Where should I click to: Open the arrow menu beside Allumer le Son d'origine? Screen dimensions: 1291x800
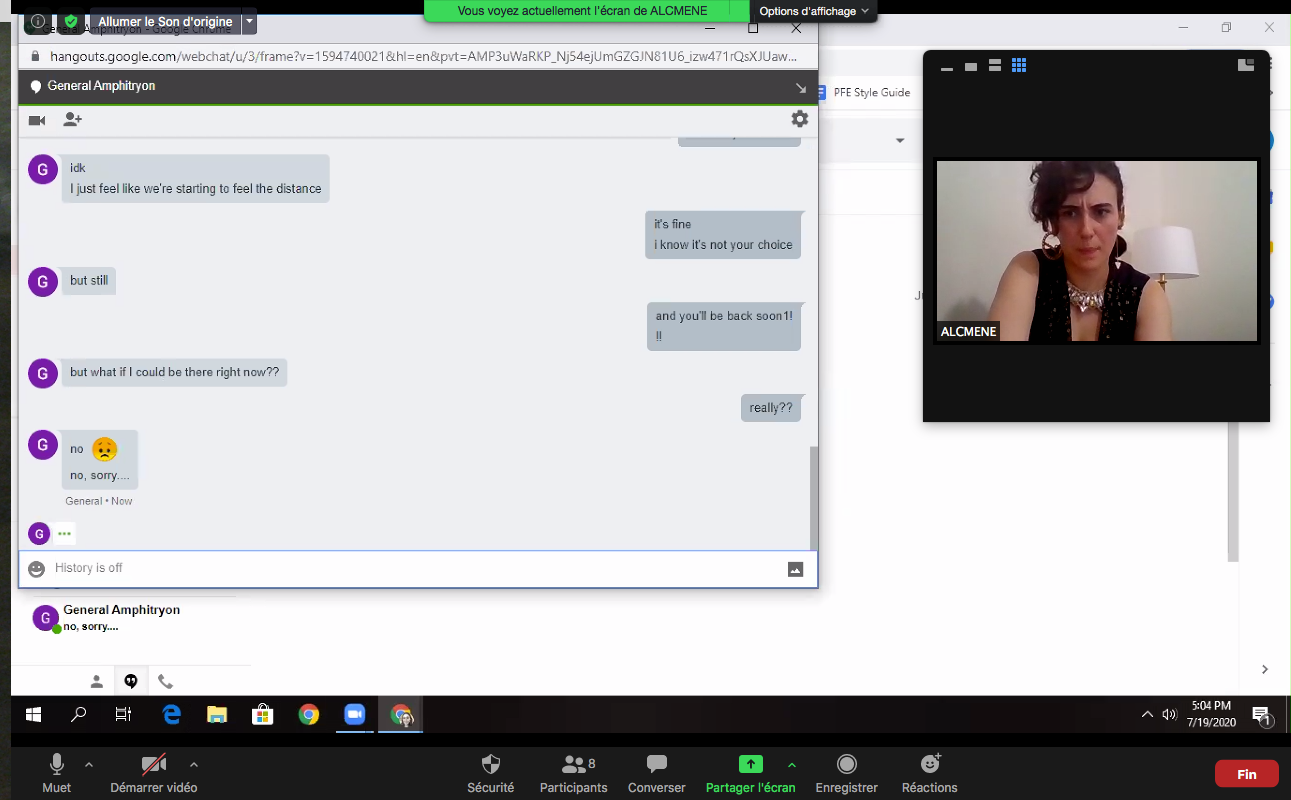pos(249,21)
